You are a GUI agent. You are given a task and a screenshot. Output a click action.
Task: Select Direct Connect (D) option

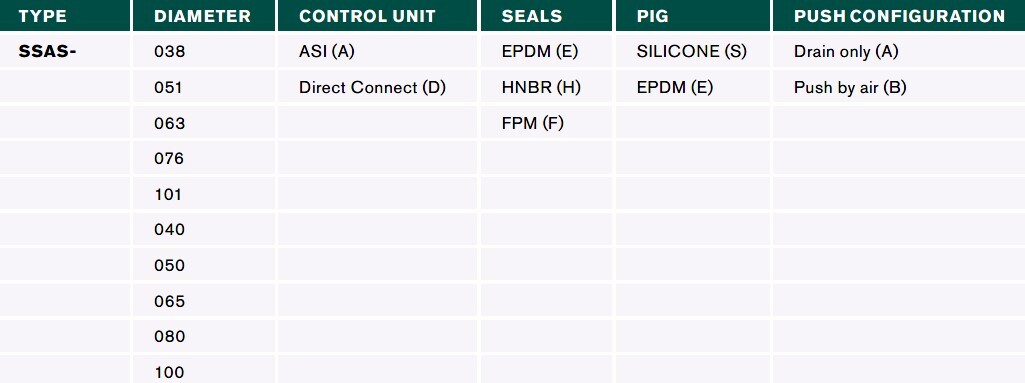[x=372, y=88]
